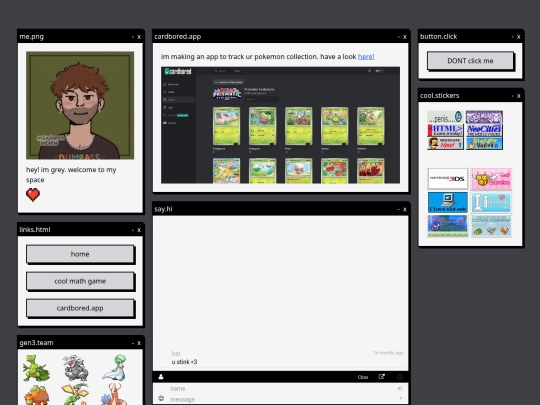Click the 'hey! im grey' welcome text
The image size is (540, 405).
71,175
